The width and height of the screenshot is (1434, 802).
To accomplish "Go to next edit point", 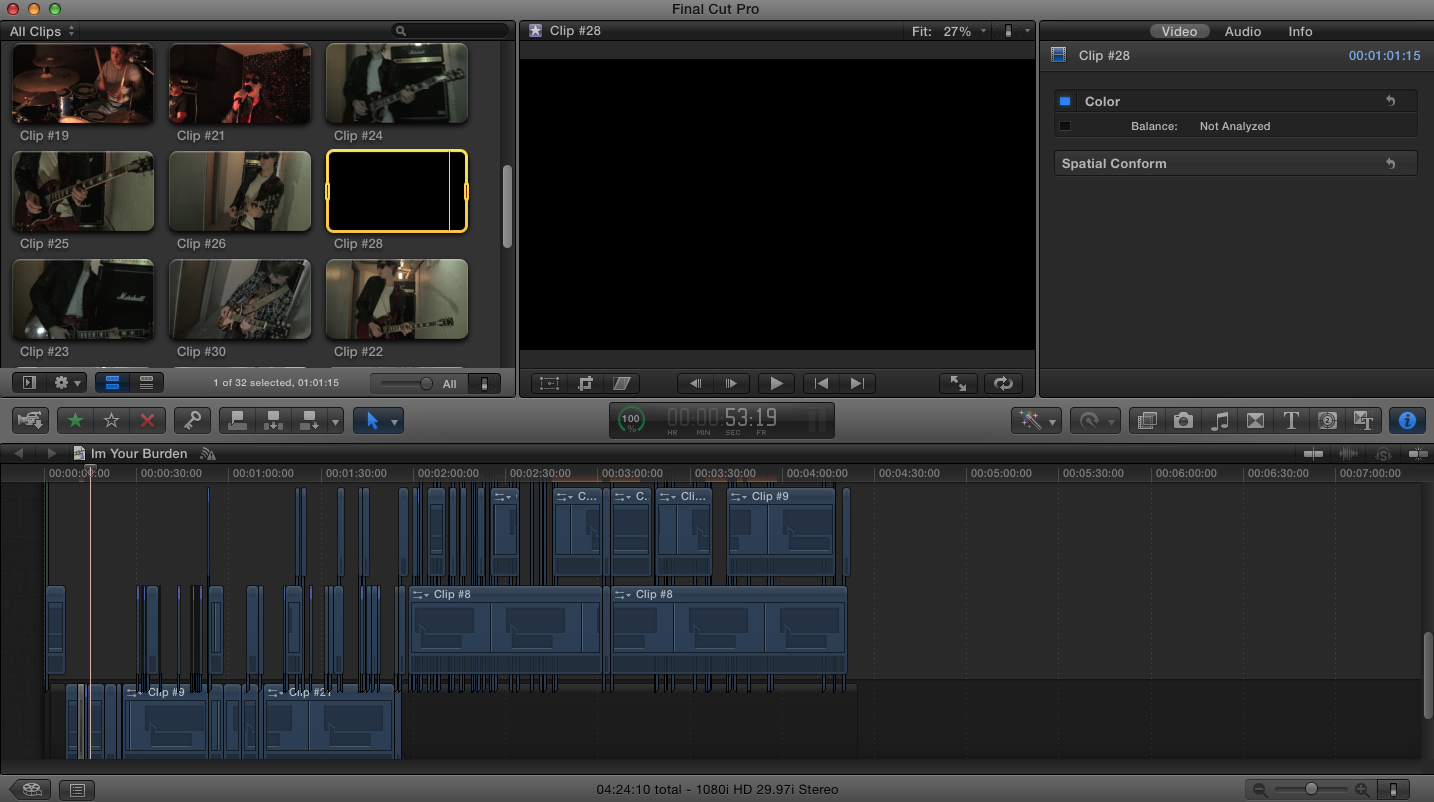I will pos(857,383).
